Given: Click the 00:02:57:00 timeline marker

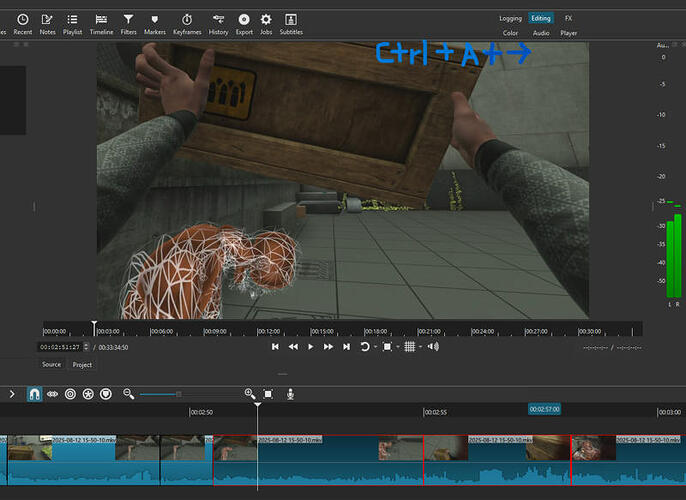Looking at the screenshot, I should point(544,409).
